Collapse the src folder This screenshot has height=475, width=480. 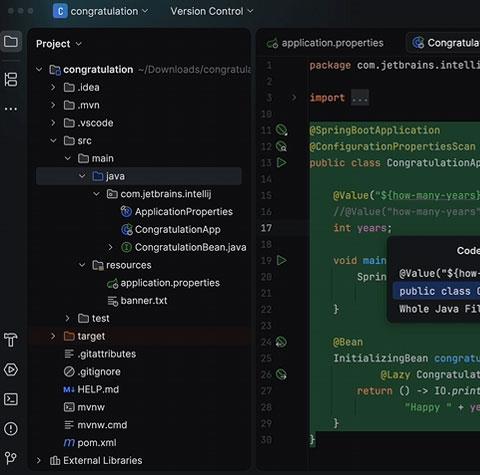53,141
